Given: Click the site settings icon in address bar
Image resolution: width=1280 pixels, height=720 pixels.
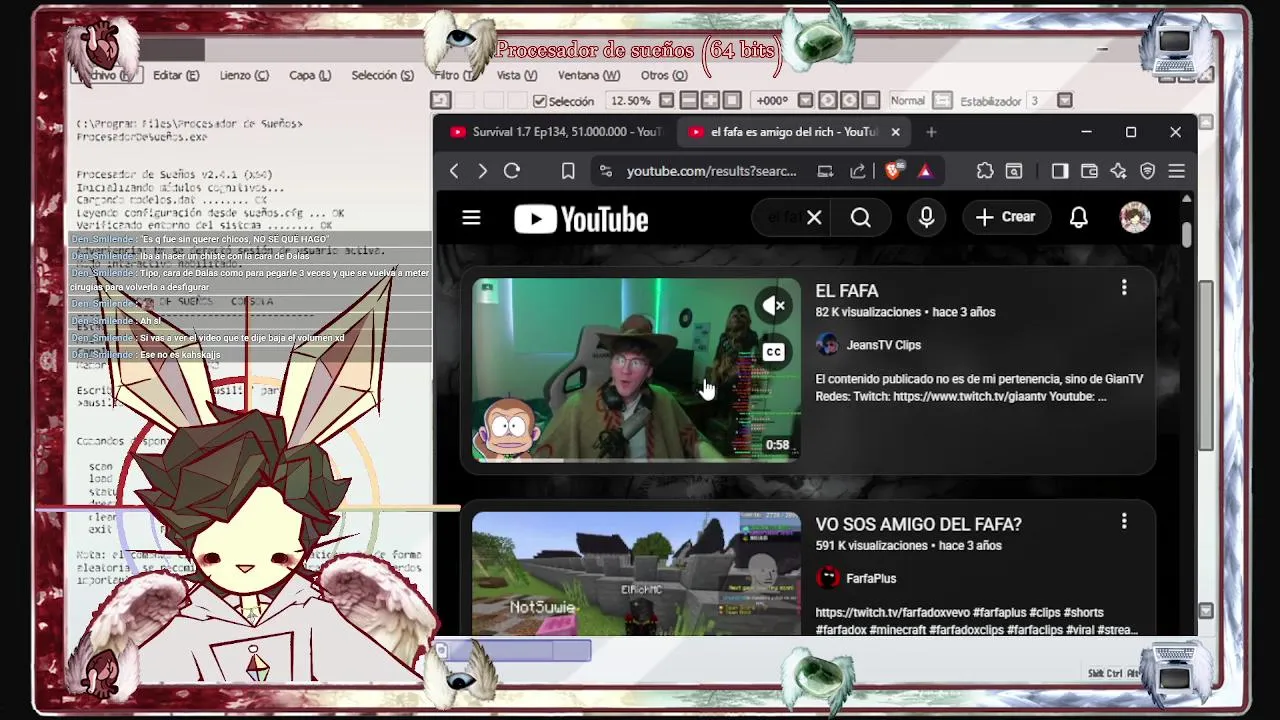Looking at the screenshot, I should (x=605, y=171).
